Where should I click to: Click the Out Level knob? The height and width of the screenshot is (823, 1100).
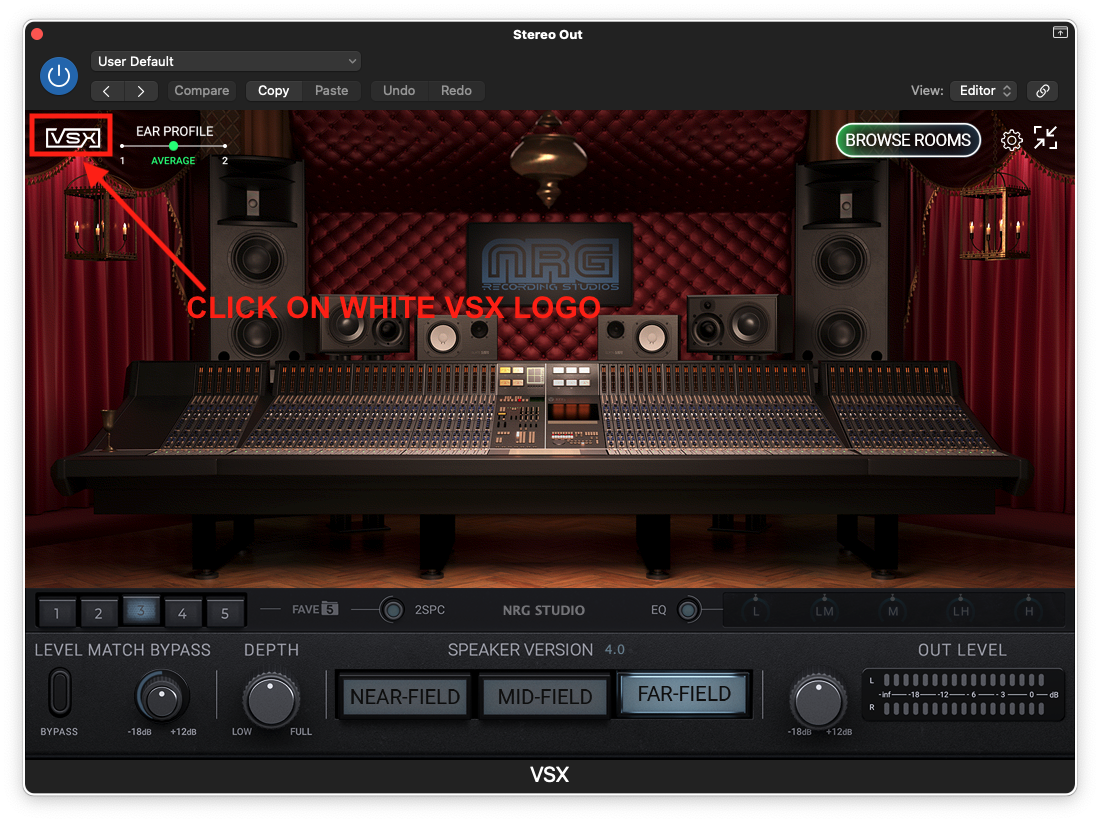point(818,700)
